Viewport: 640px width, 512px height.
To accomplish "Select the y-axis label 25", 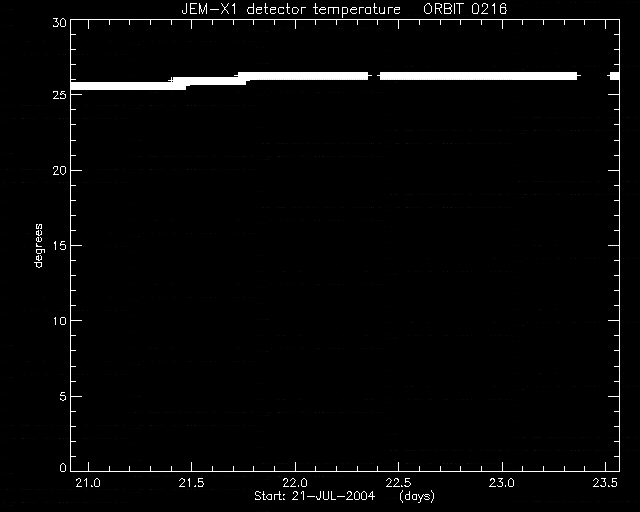I will point(60,95).
